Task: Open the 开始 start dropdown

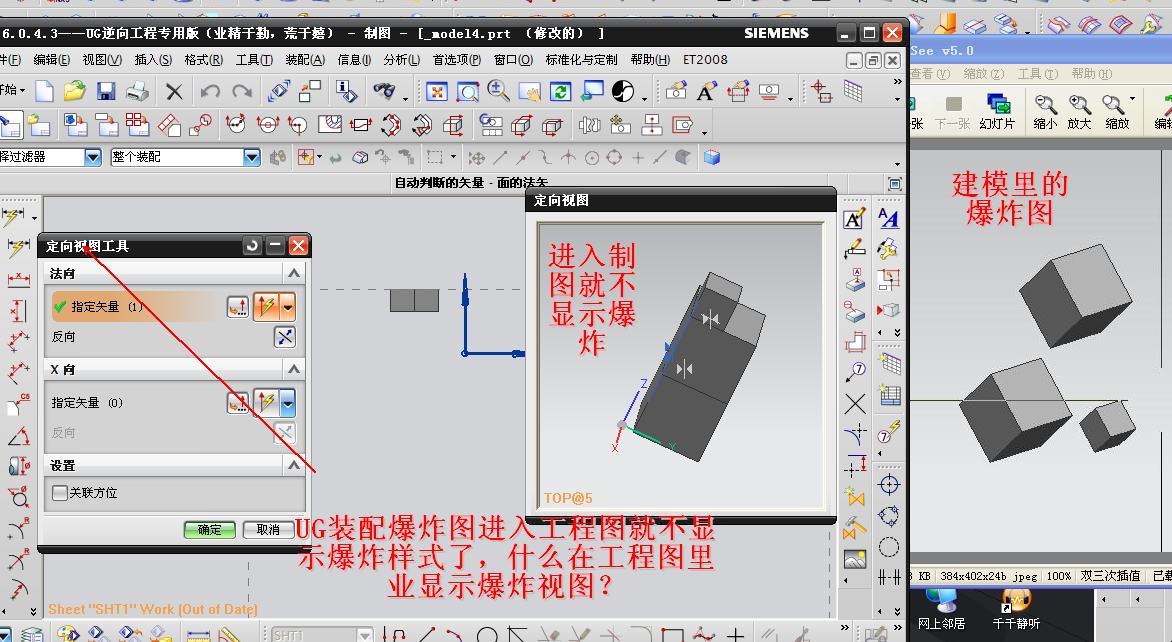Action: pyautogui.click(x=13, y=90)
